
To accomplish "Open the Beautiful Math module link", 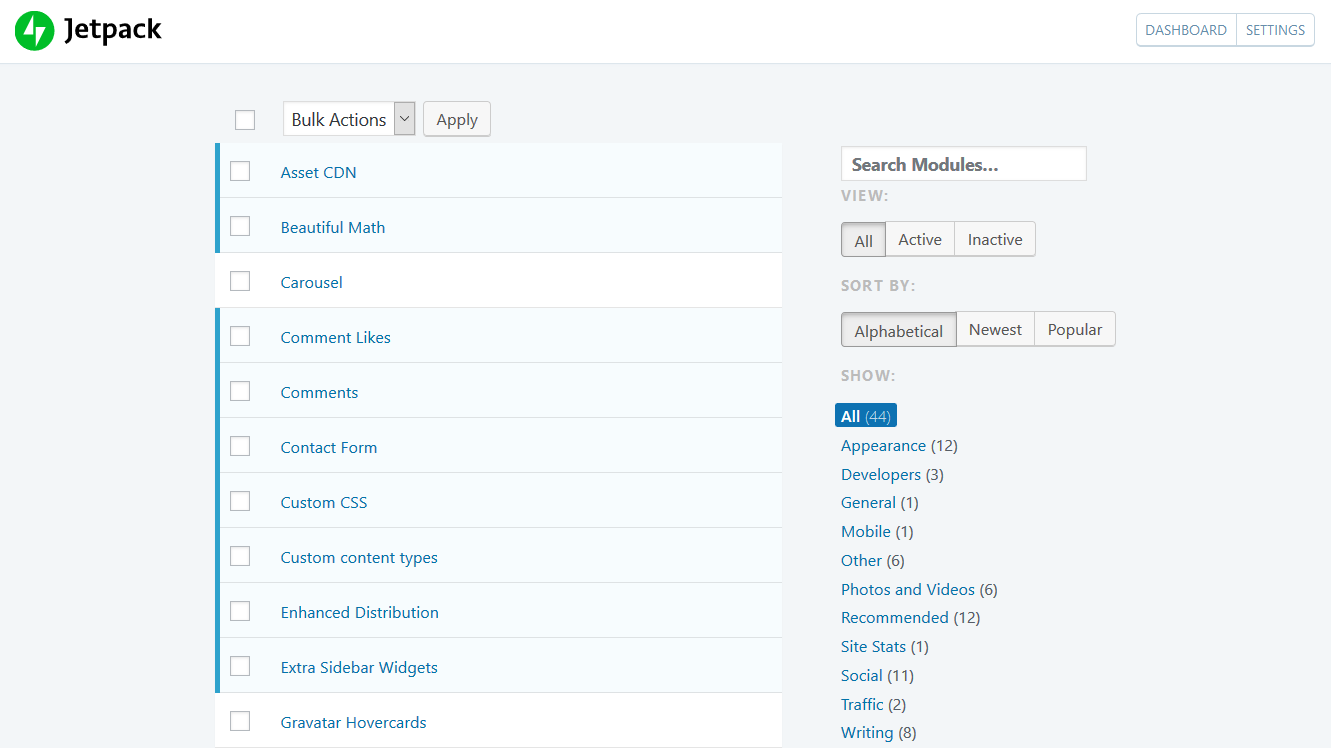I will (333, 227).
